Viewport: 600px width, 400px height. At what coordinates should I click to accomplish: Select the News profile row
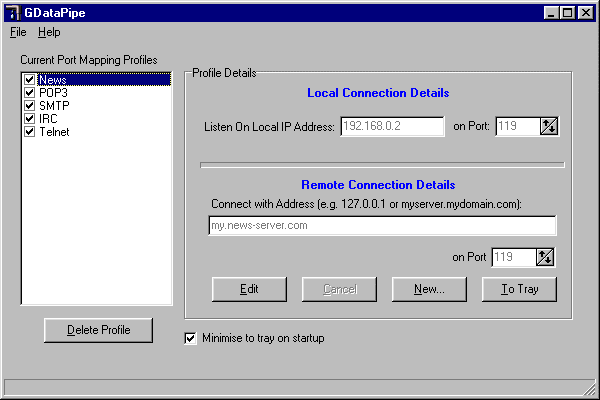pyautogui.click(x=104, y=80)
